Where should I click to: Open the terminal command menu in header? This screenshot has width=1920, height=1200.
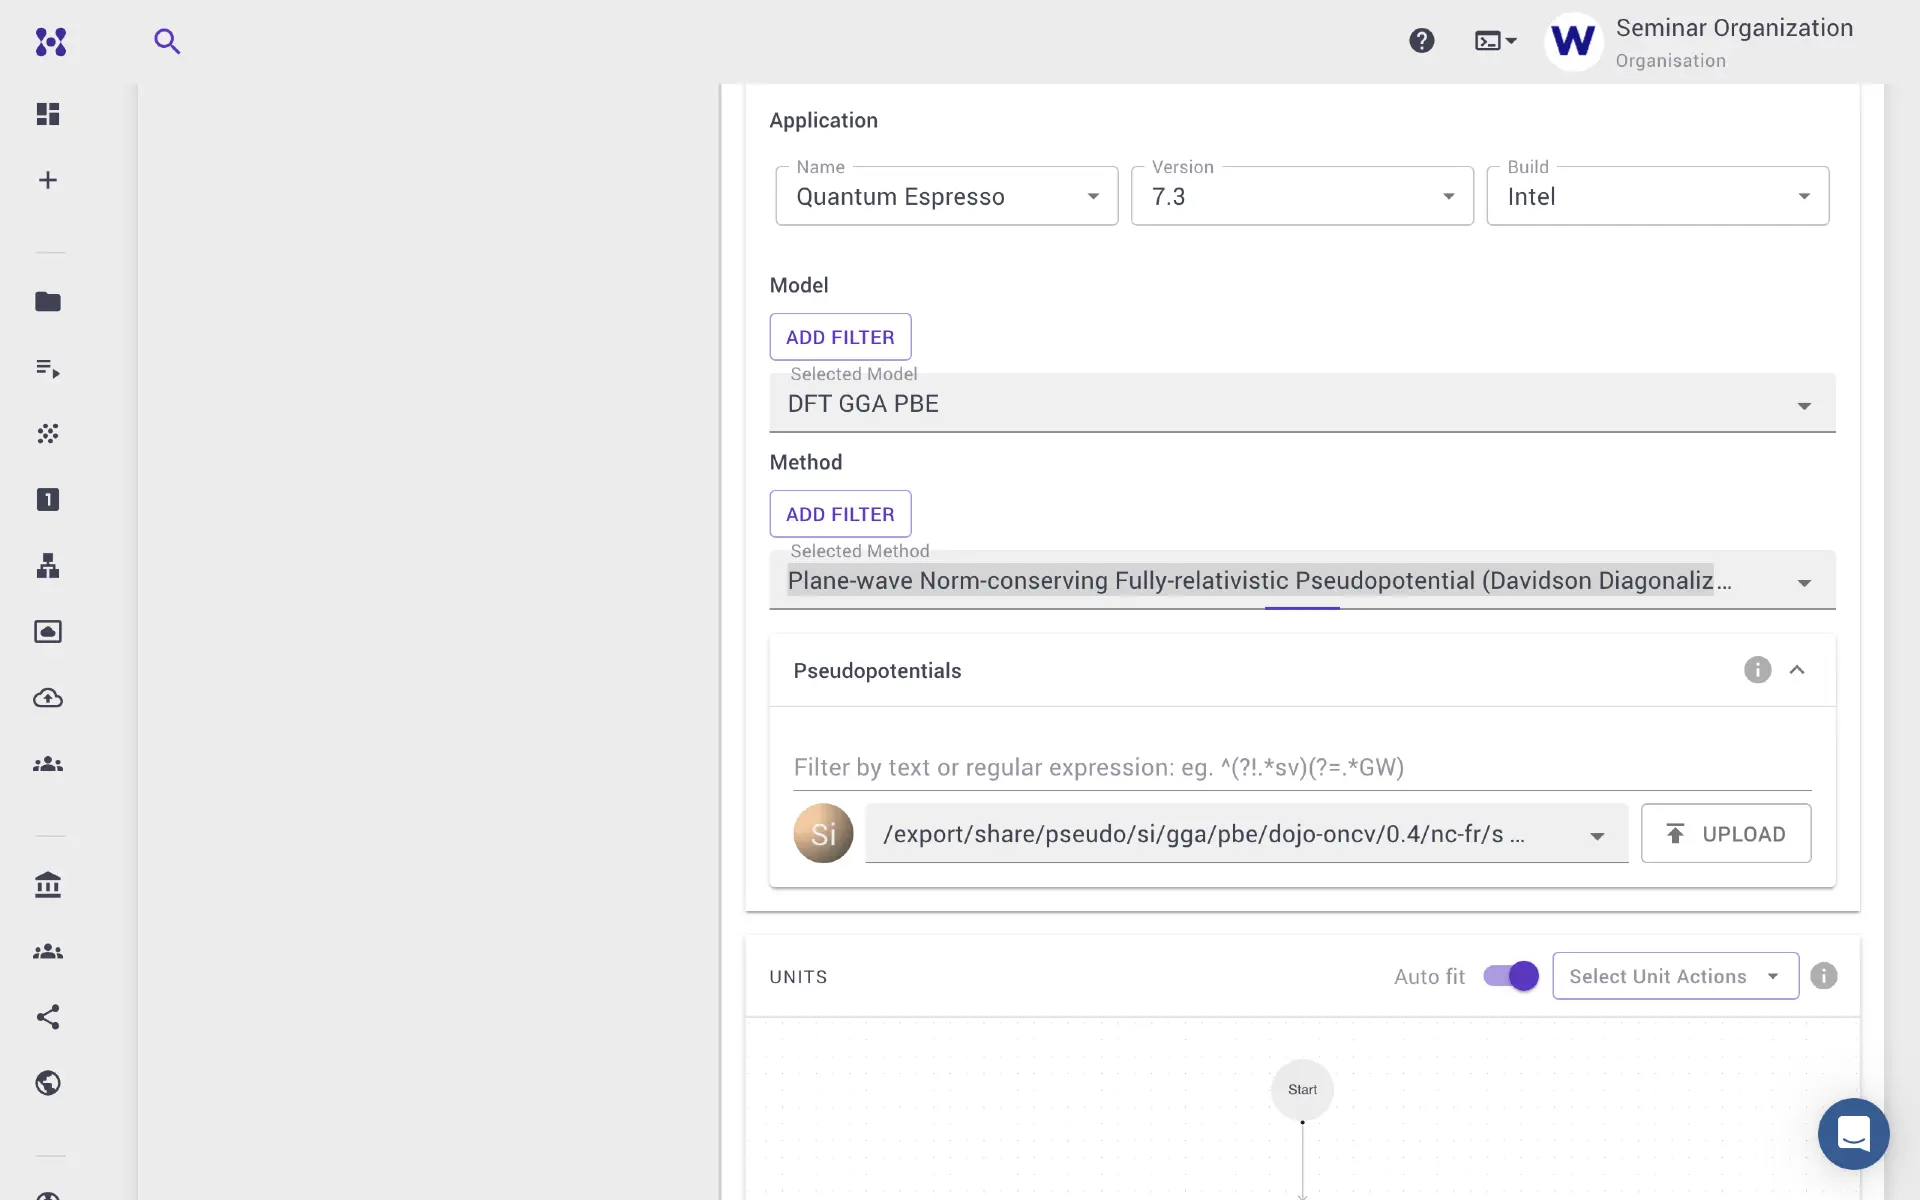[1495, 41]
